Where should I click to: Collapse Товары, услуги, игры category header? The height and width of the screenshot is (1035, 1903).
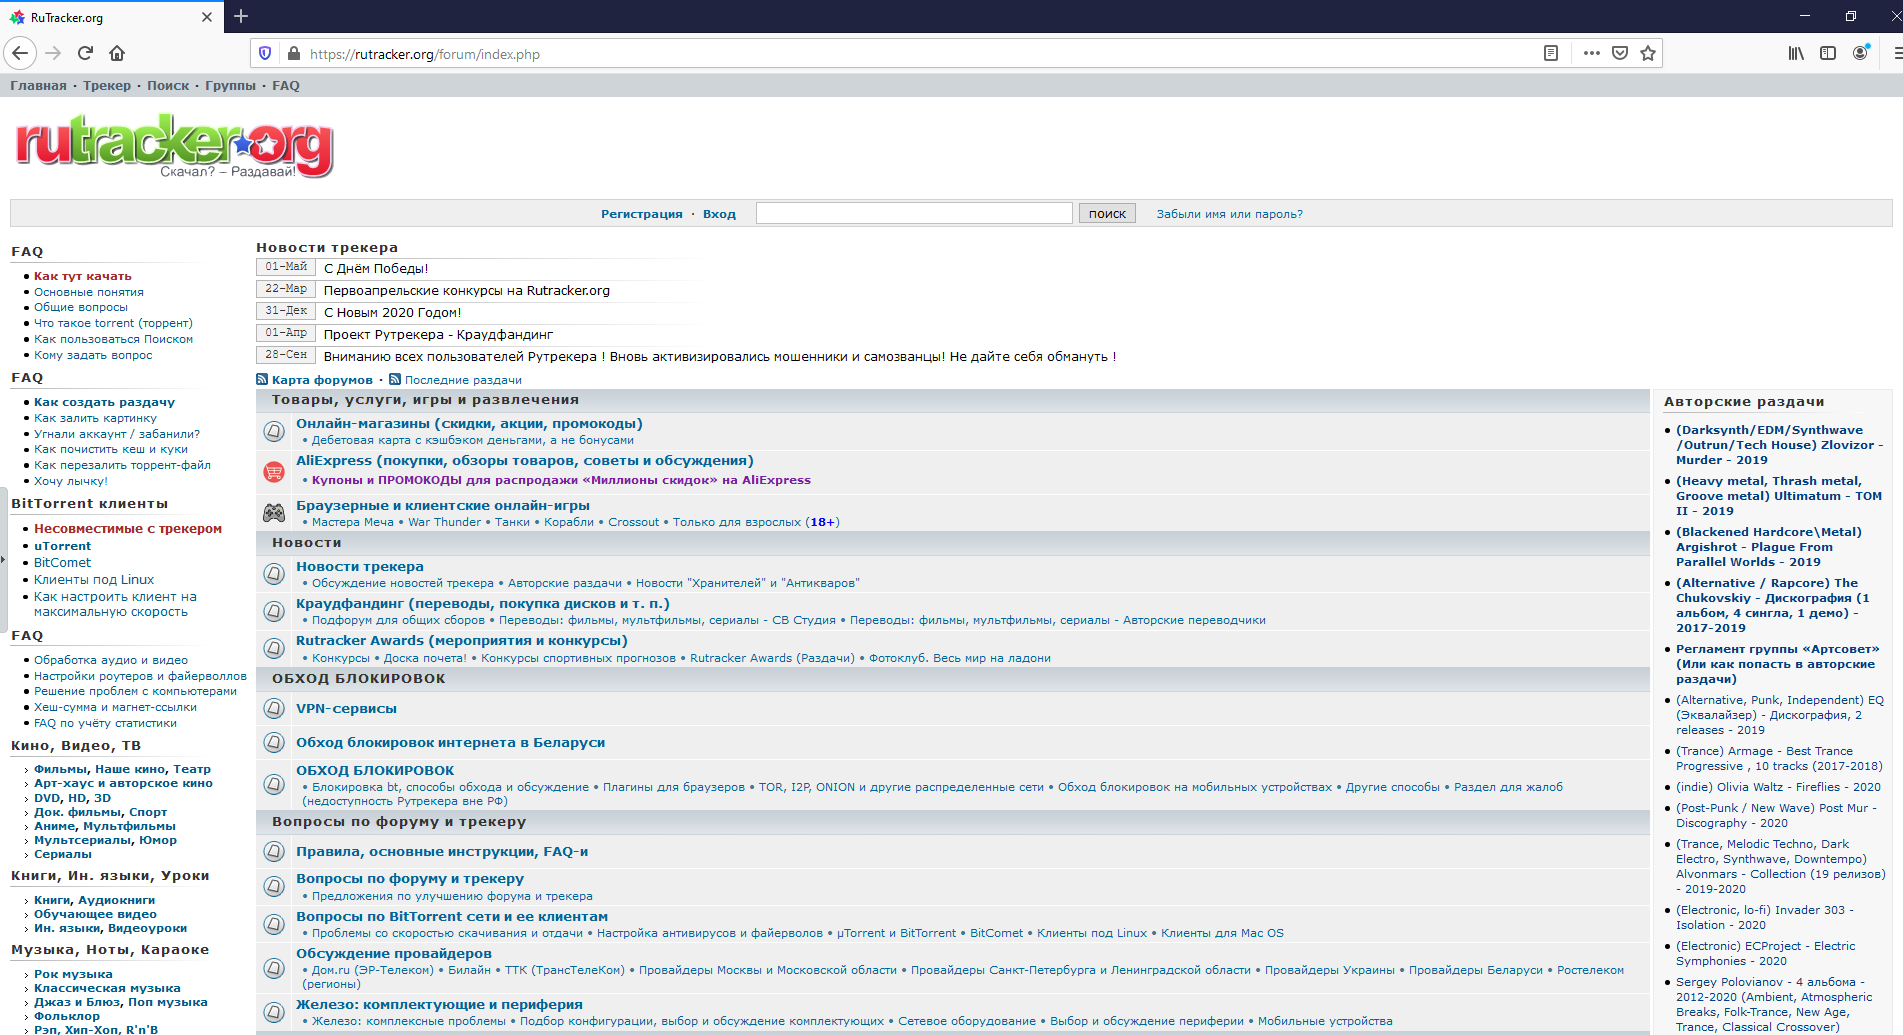952,400
